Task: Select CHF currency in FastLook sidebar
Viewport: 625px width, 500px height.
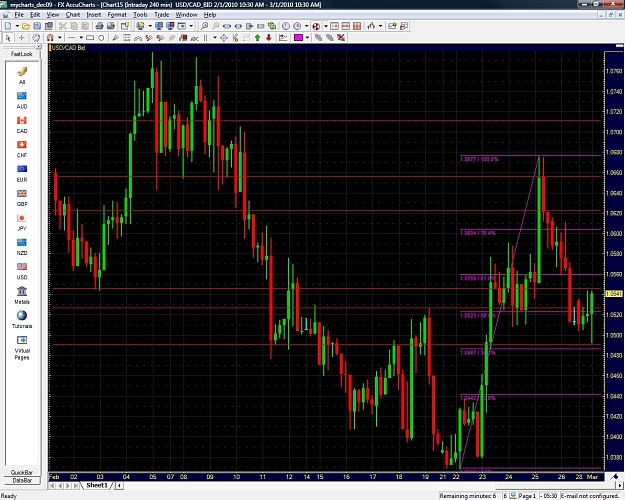Action: click(x=22, y=149)
